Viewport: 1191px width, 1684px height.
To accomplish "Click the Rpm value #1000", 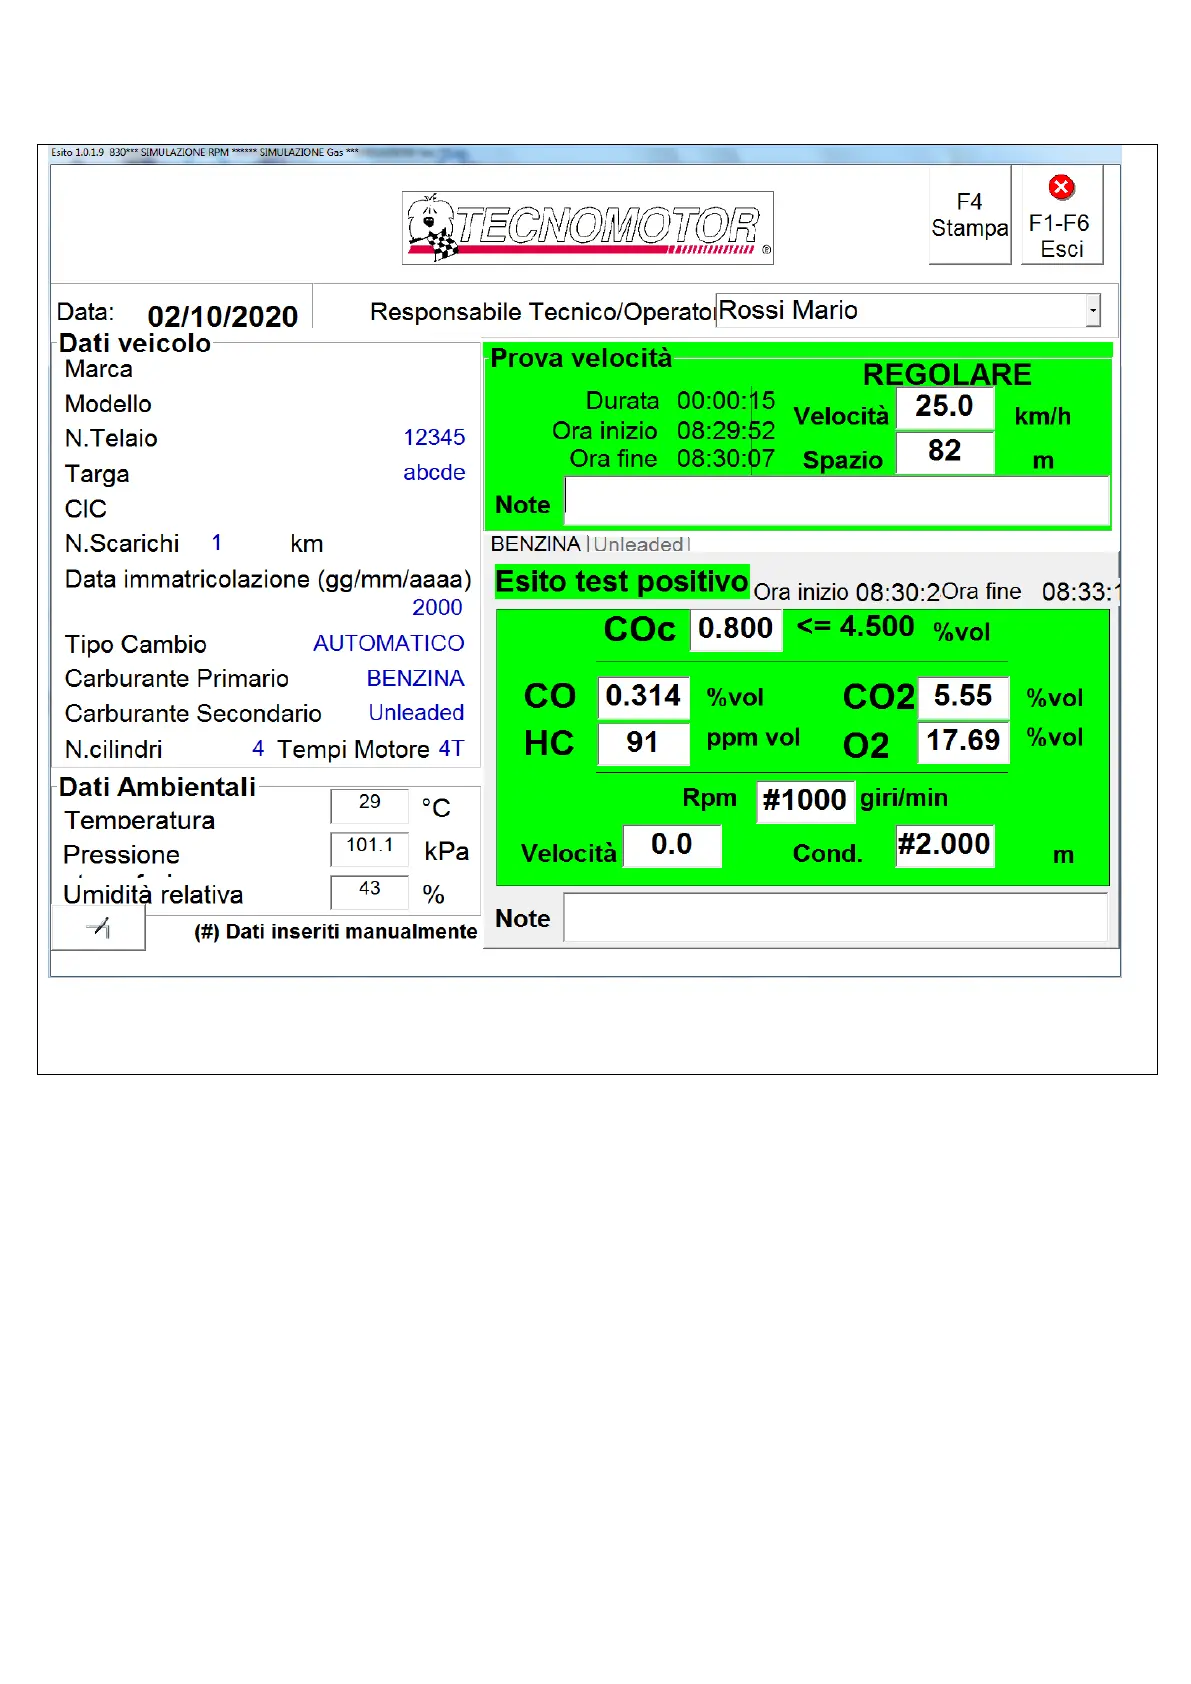I will point(805,801).
